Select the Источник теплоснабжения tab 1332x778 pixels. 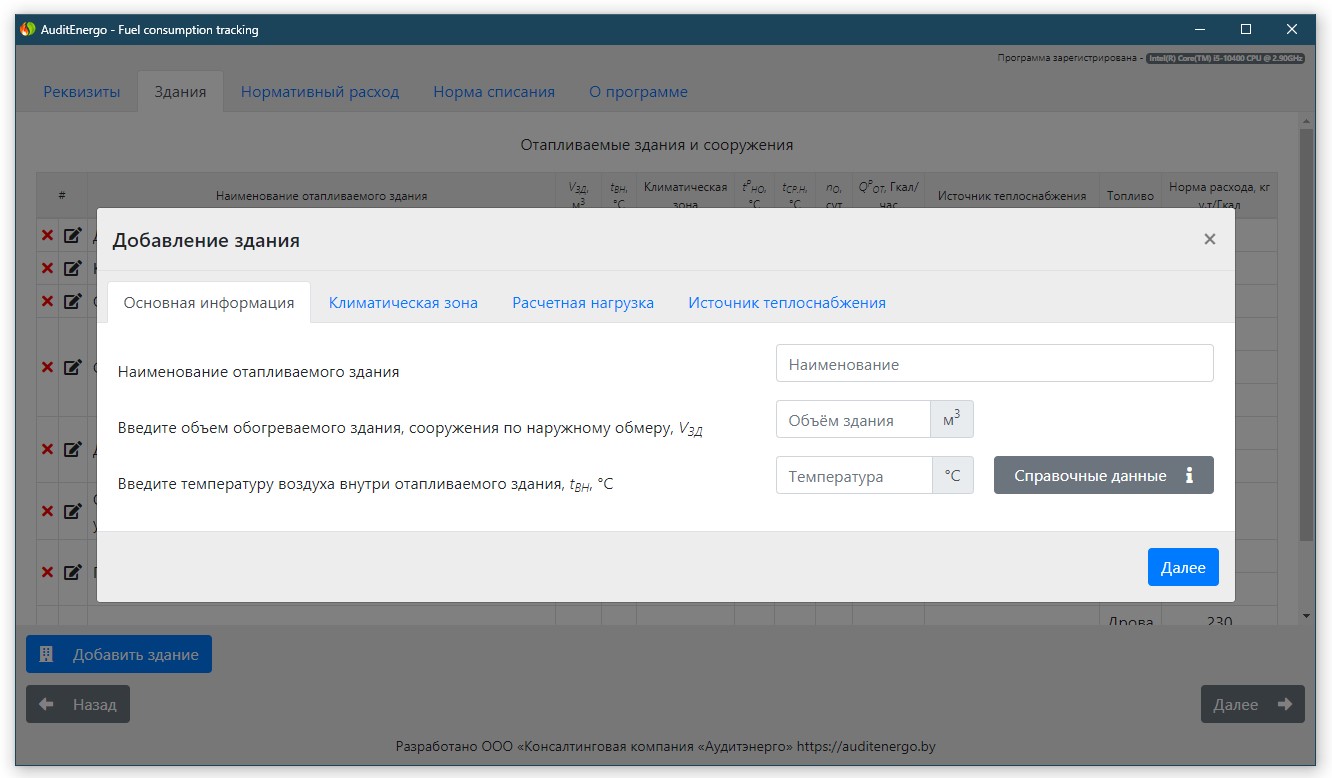pos(786,303)
